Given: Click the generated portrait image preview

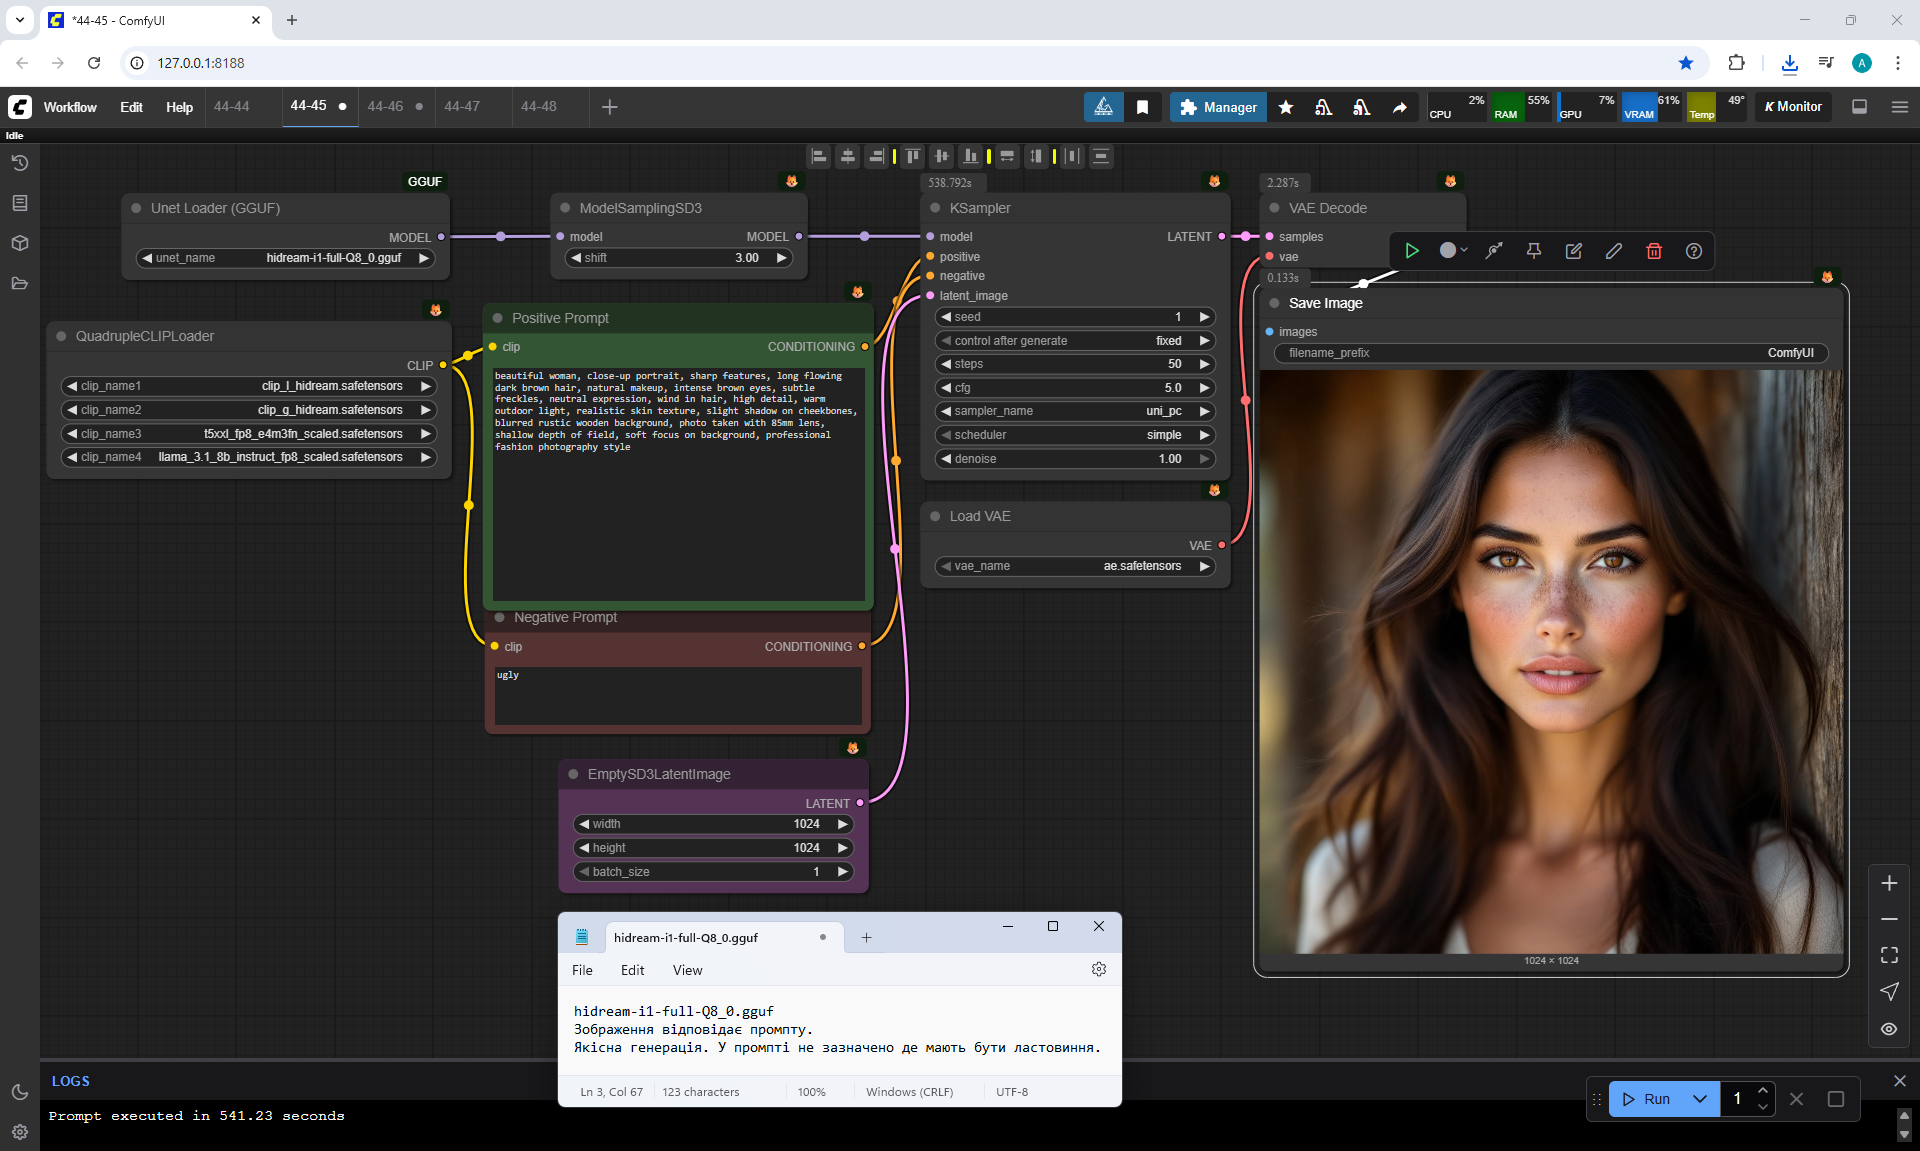Looking at the screenshot, I should point(1550,660).
